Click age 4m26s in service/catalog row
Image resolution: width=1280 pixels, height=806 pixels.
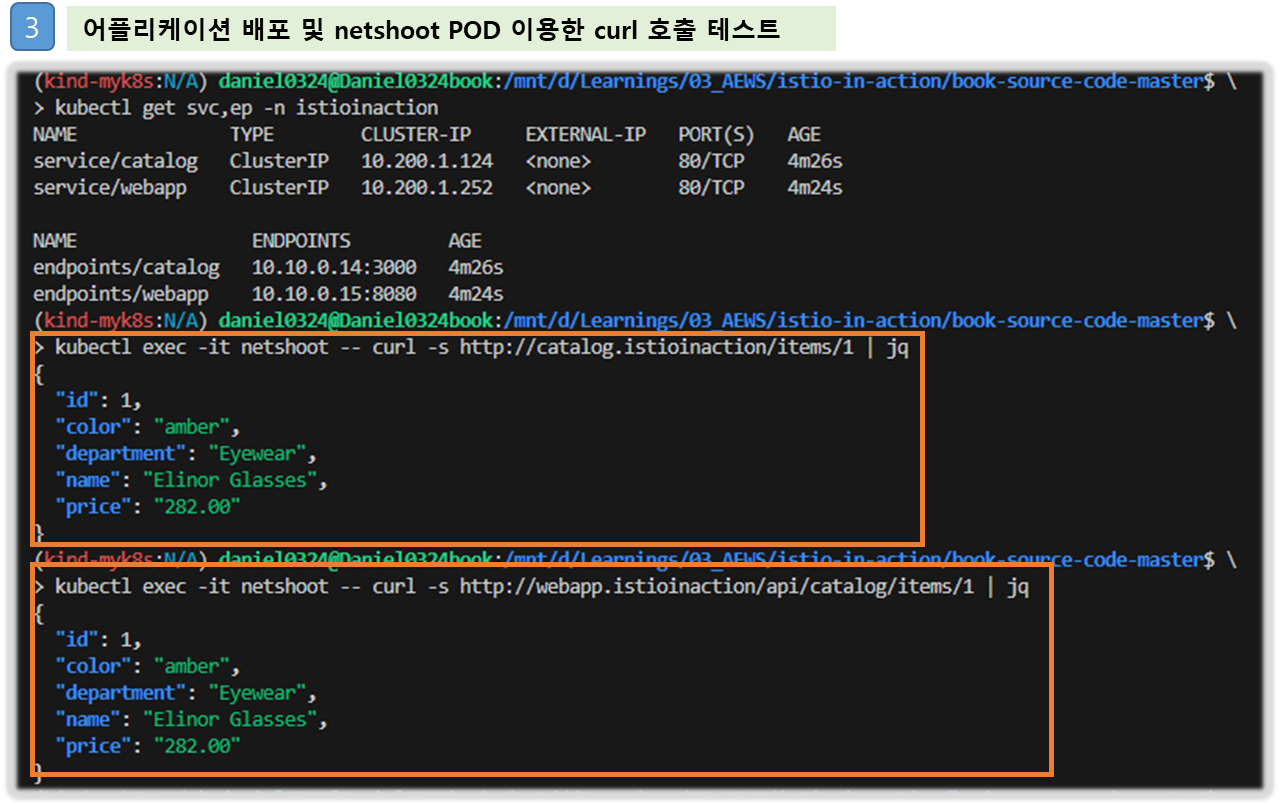coord(815,161)
